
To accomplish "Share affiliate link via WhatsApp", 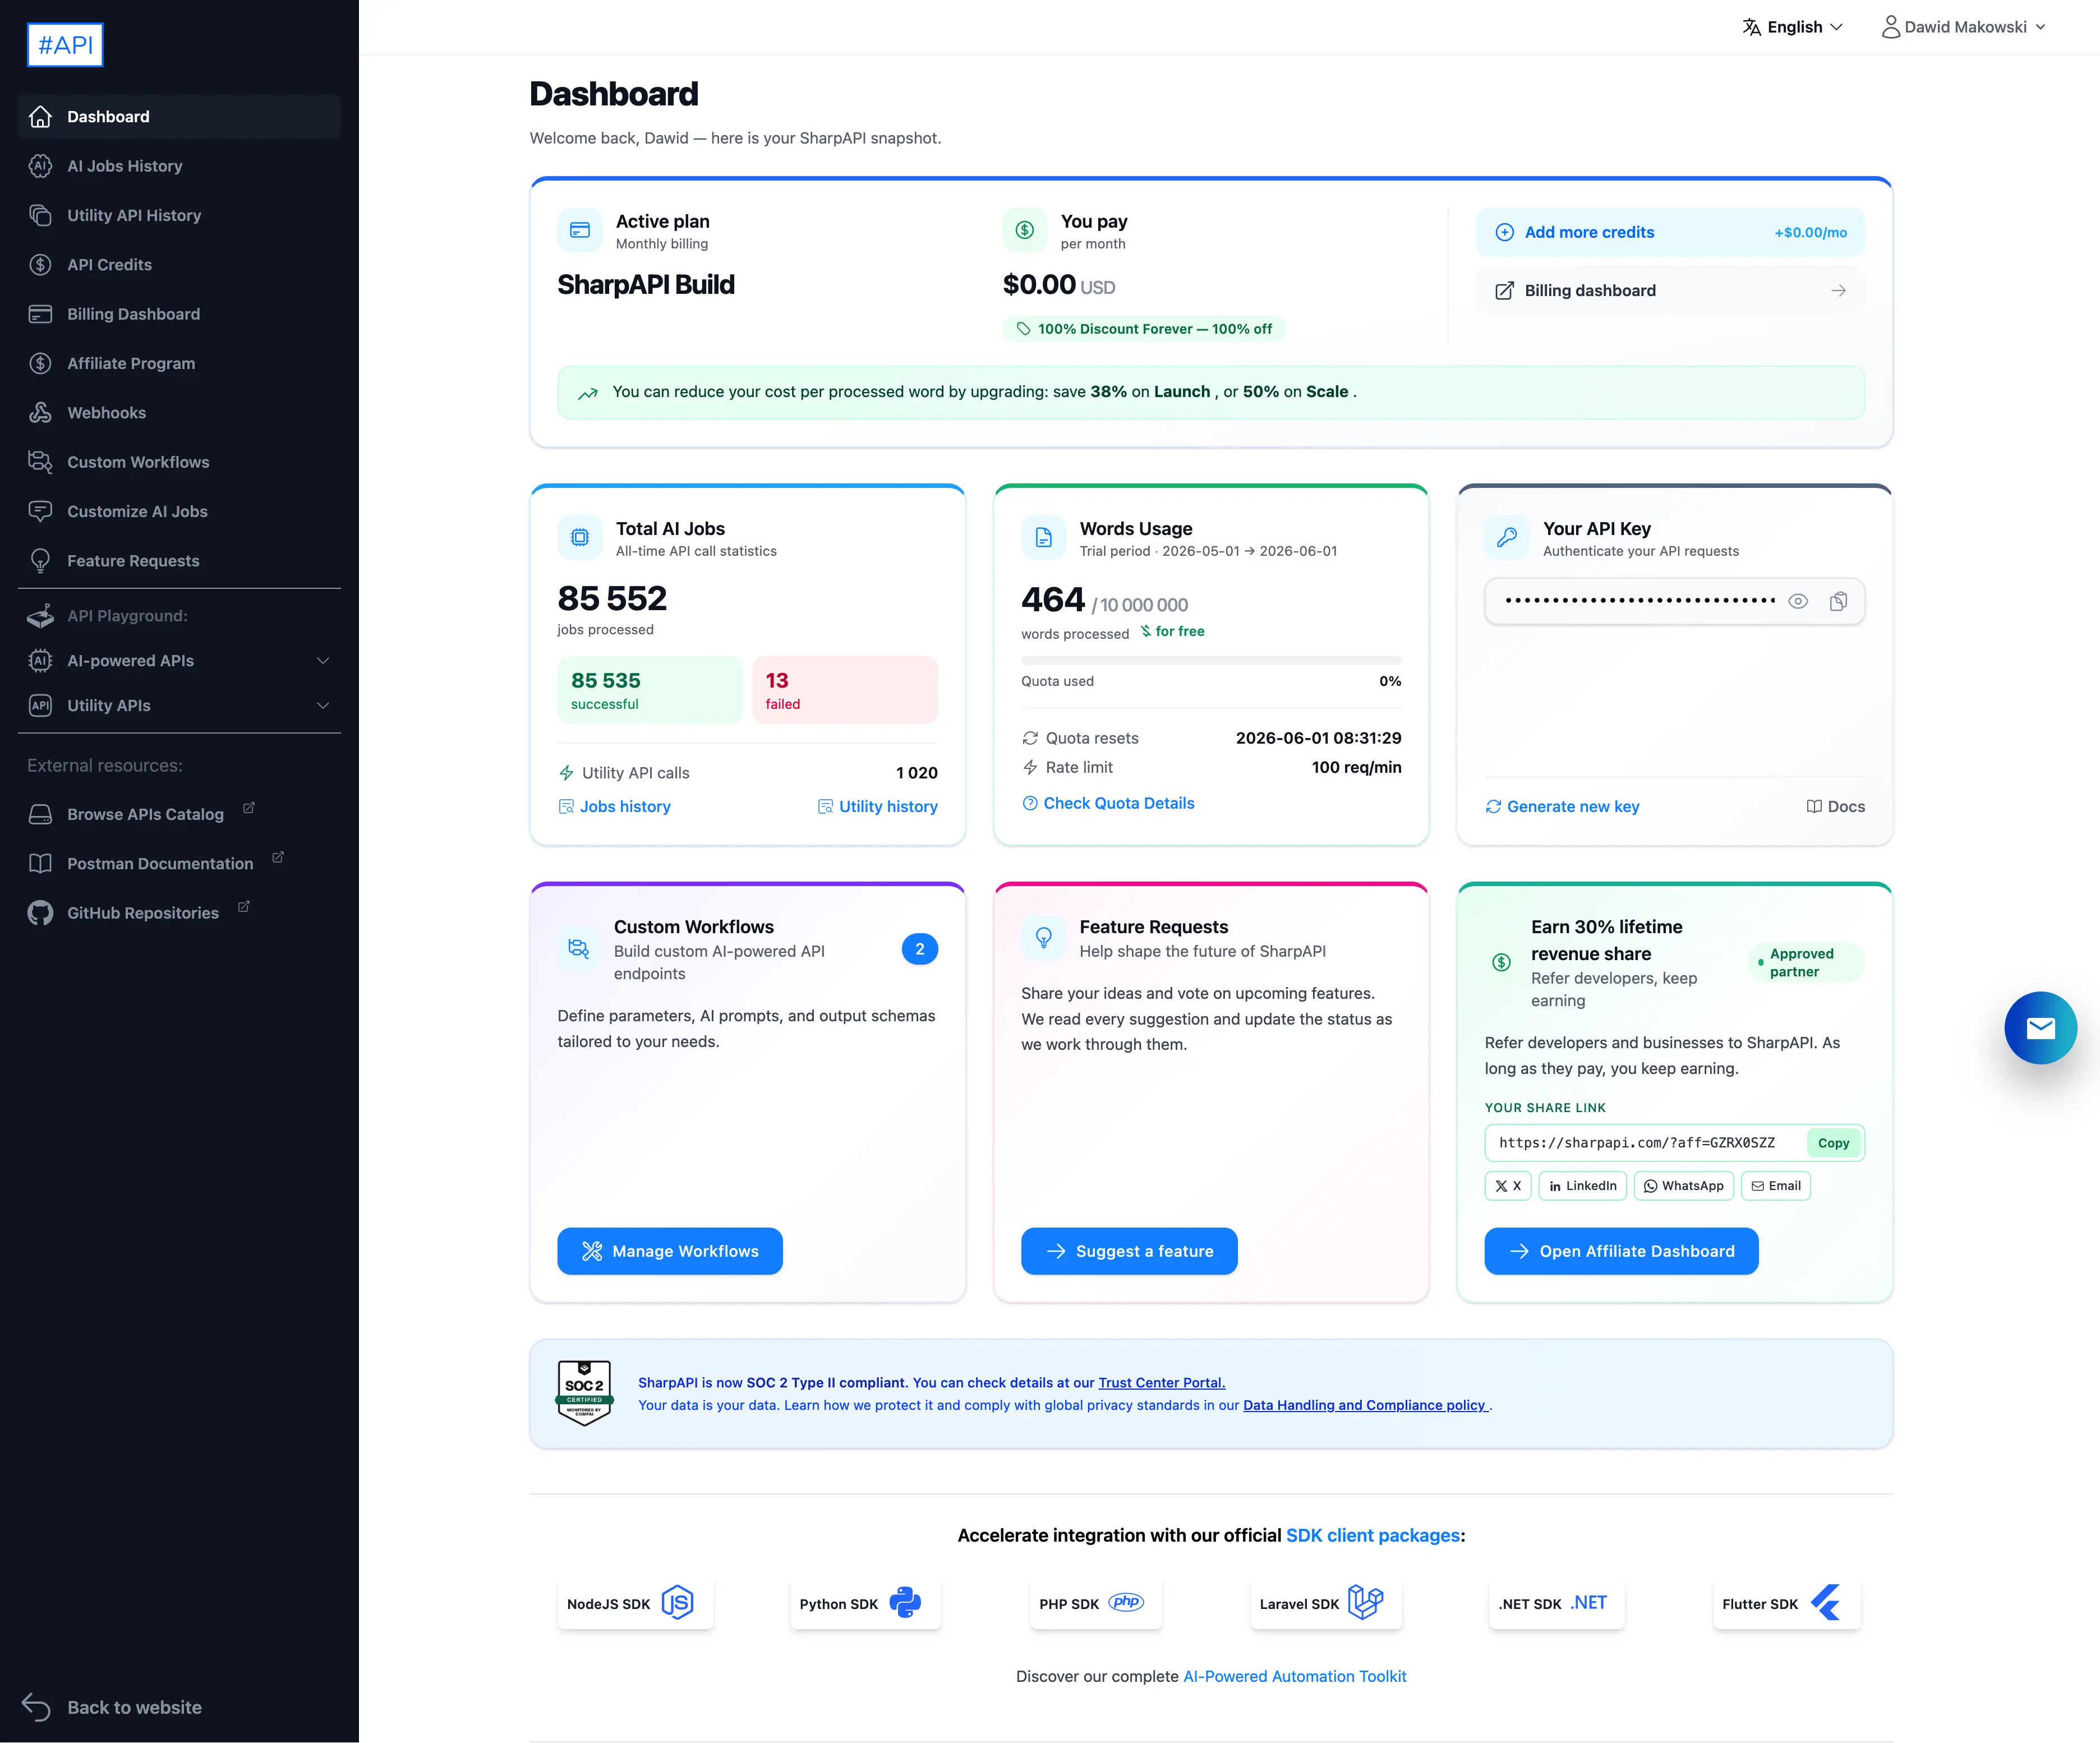I will 1683,1186.
